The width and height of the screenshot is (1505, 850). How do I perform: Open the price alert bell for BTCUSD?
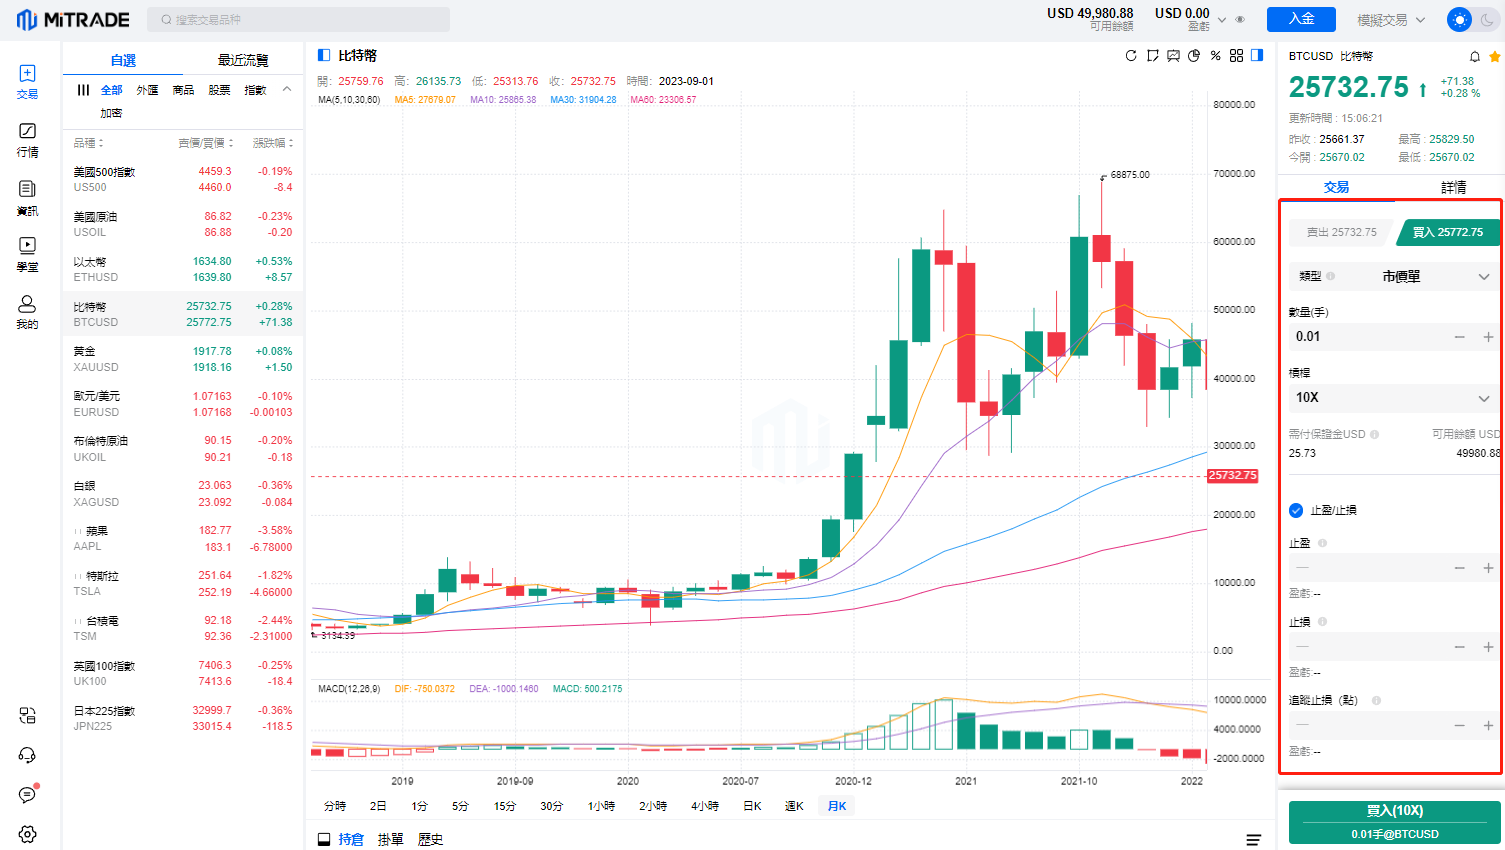1474,57
